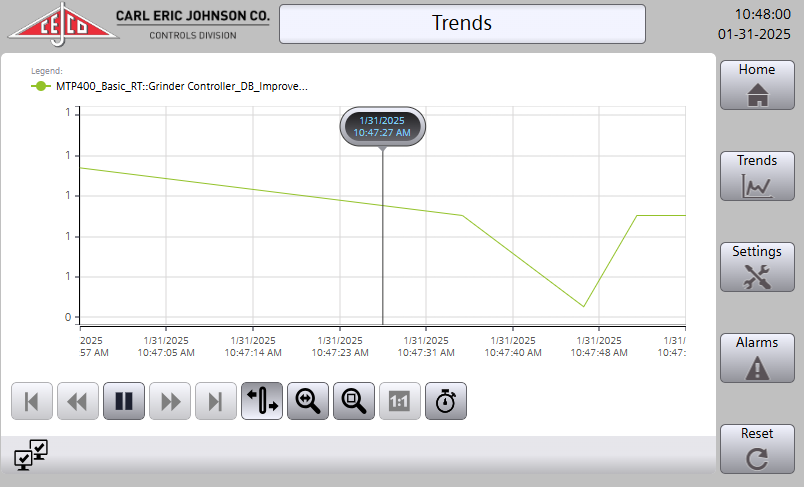Click the CONTROLS DIVISION text
The height and width of the screenshot is (487, 804).
[193, 35]
